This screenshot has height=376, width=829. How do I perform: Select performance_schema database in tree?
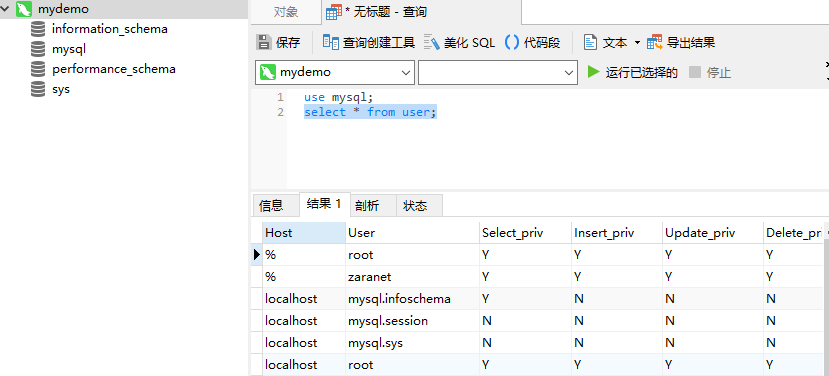pyautogui.click(x=114, y=69)
